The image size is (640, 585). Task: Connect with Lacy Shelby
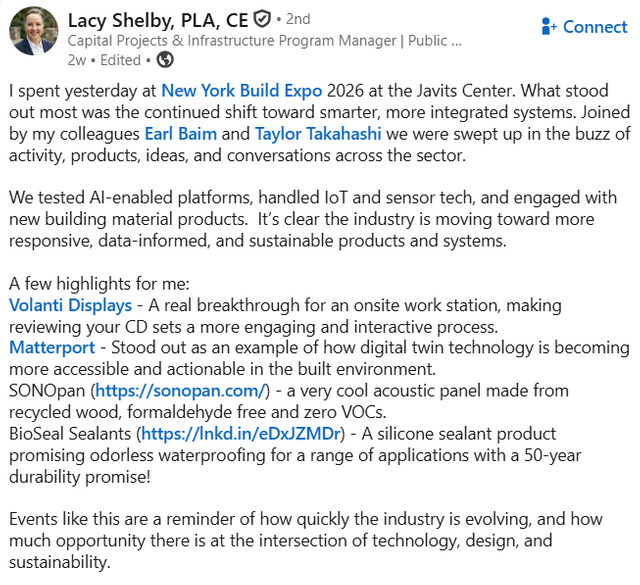(584, 27)
